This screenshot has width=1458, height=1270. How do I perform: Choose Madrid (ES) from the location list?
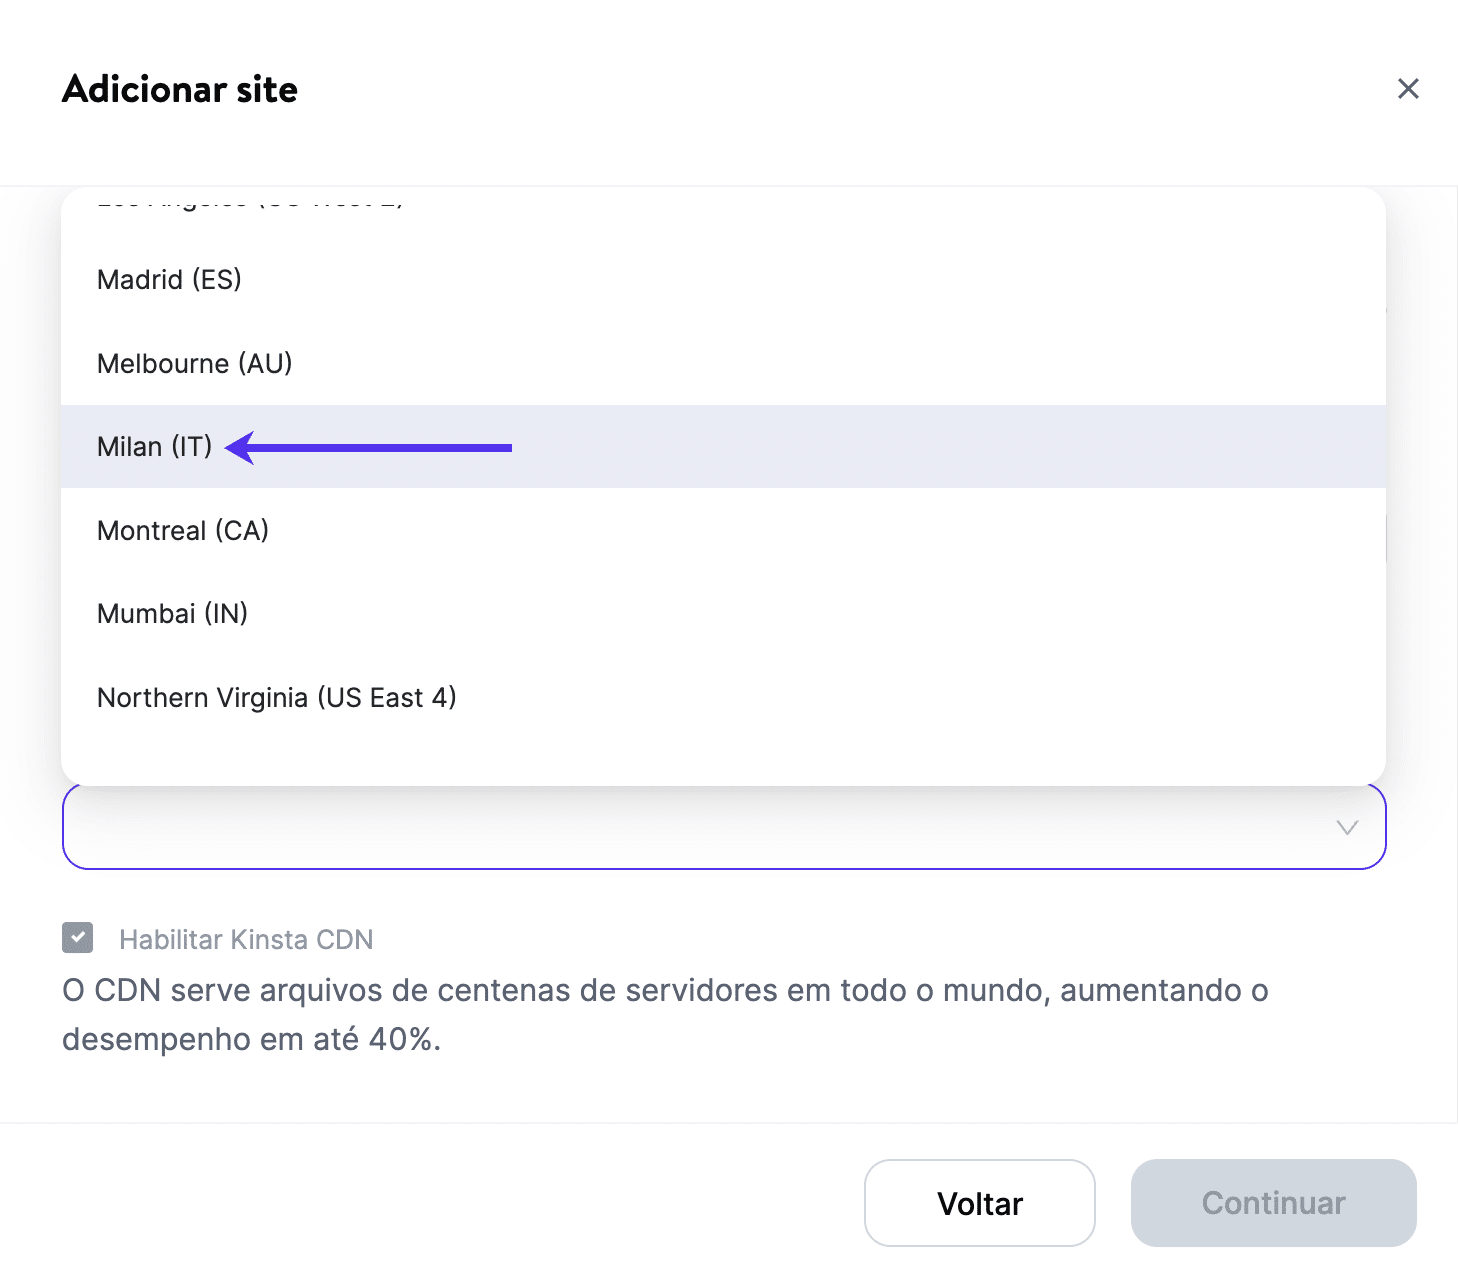coord(169,280)
